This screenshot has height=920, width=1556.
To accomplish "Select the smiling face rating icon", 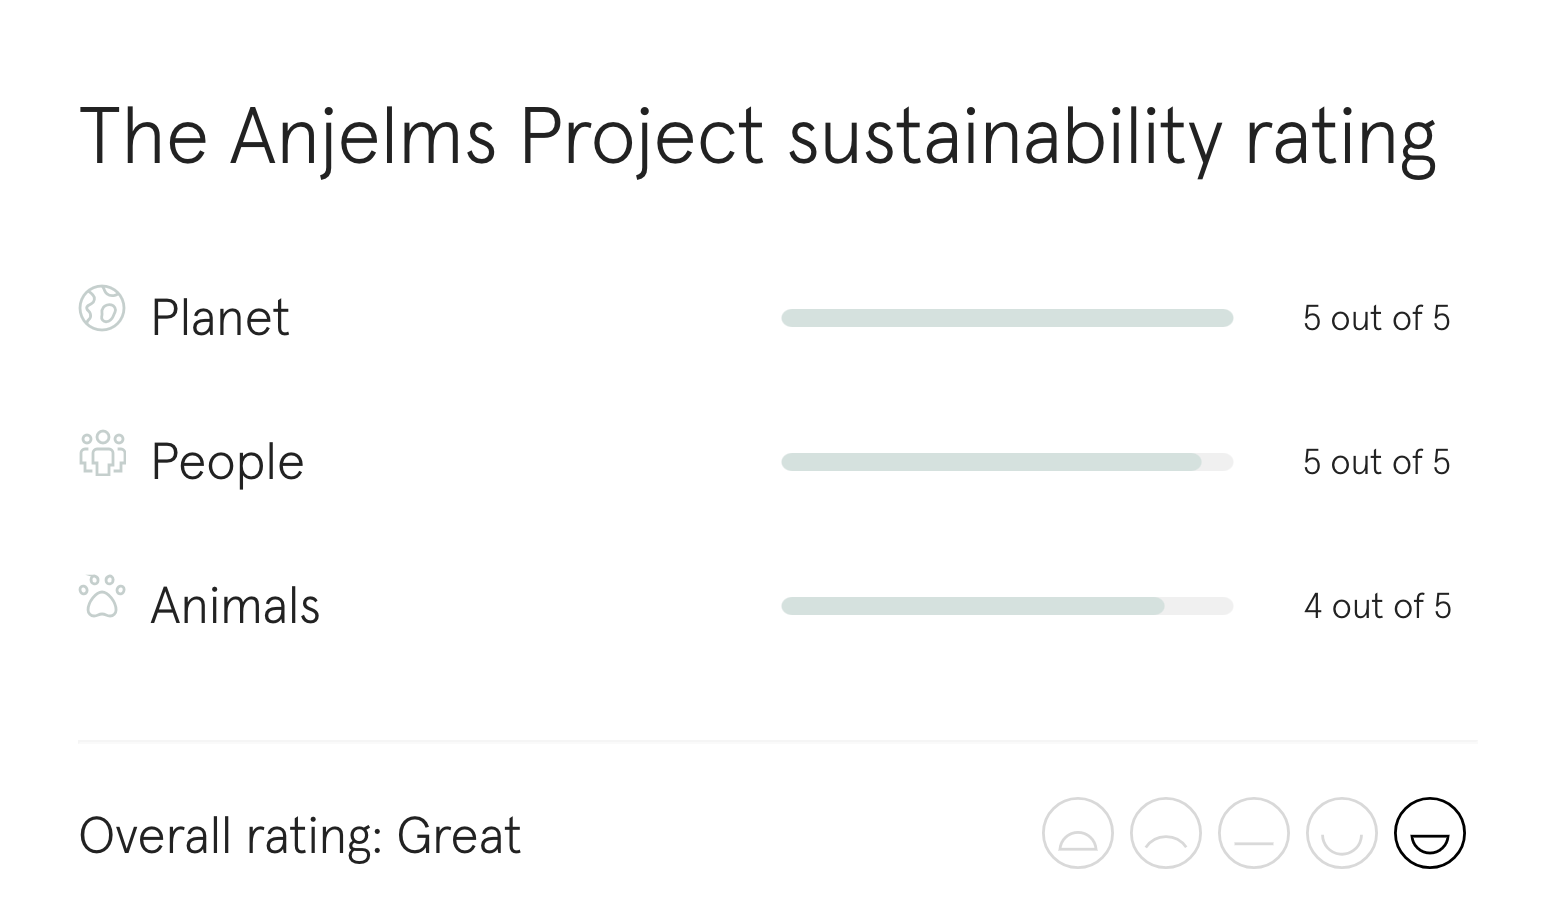I will pyautogui.click(x=1341, y=832).
